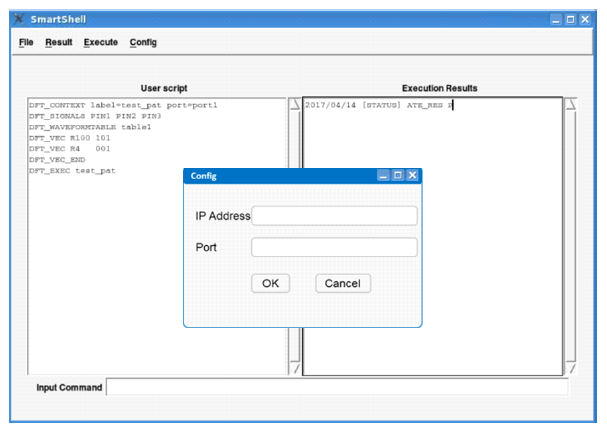Open the Result menu
This screenshot has height=434, width=607.
(59, 42)
